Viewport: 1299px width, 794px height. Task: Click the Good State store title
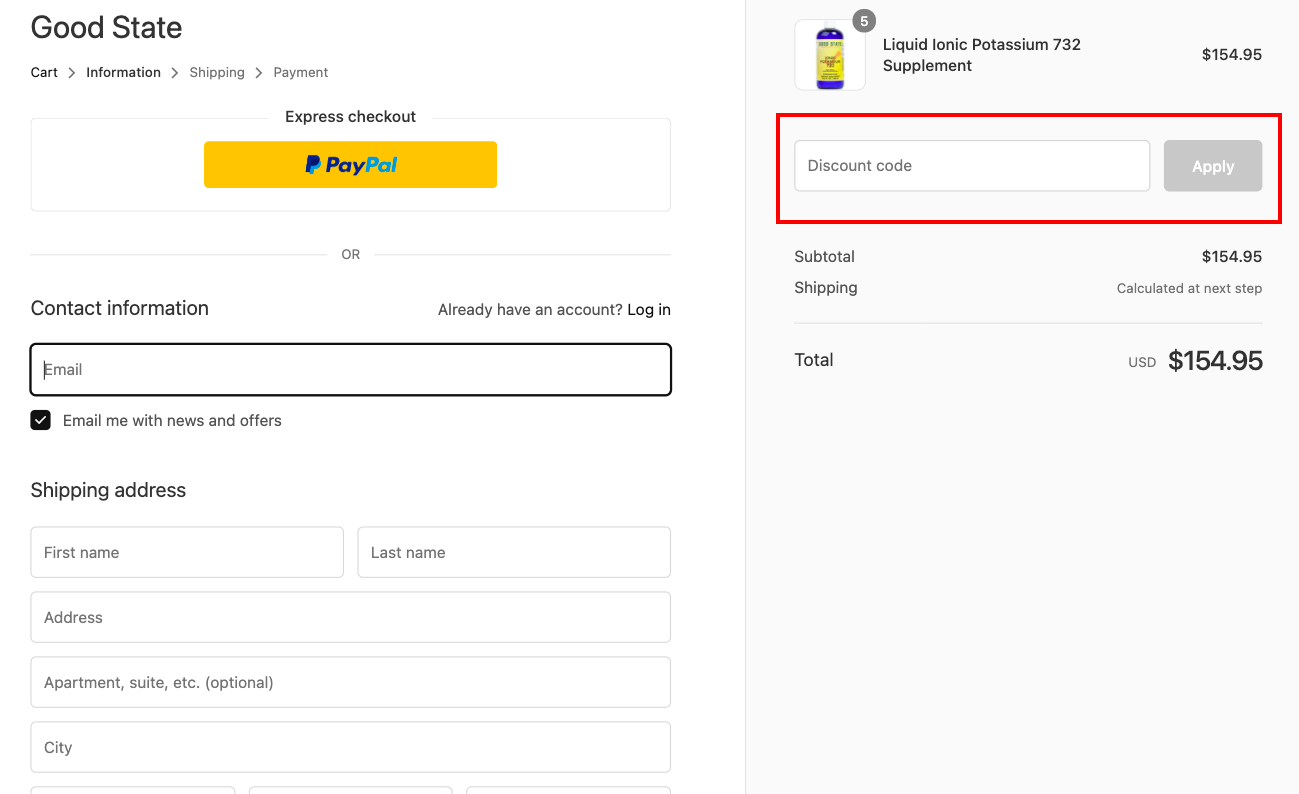coord(106,27)
